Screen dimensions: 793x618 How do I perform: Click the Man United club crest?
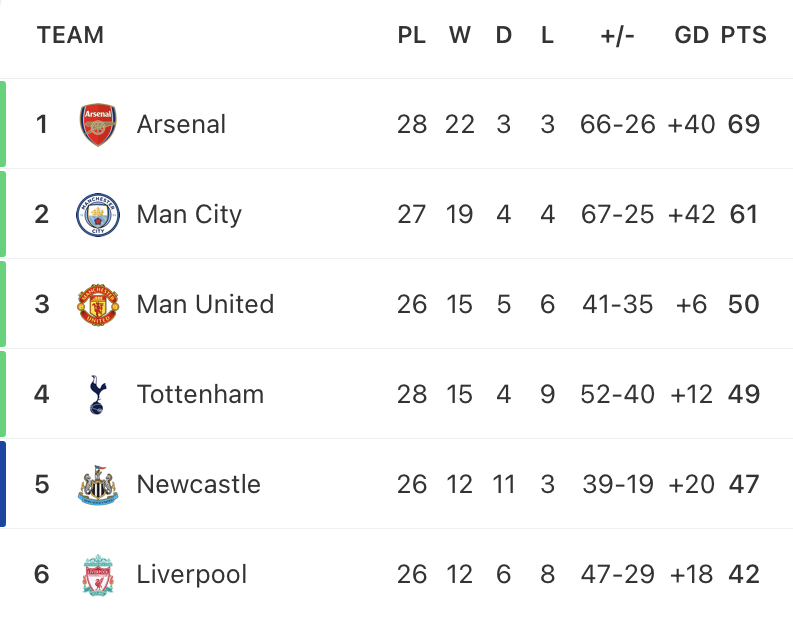98,304
